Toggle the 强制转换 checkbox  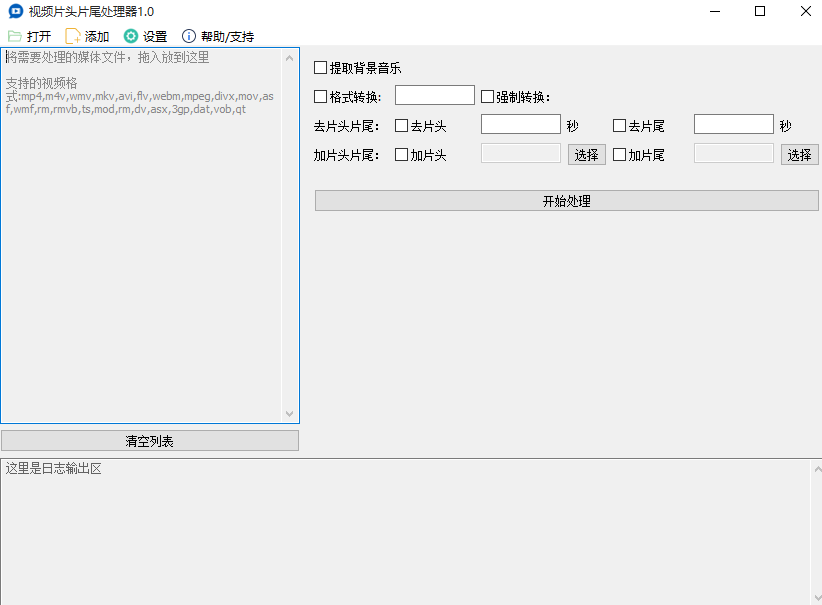tap(488, 96)
